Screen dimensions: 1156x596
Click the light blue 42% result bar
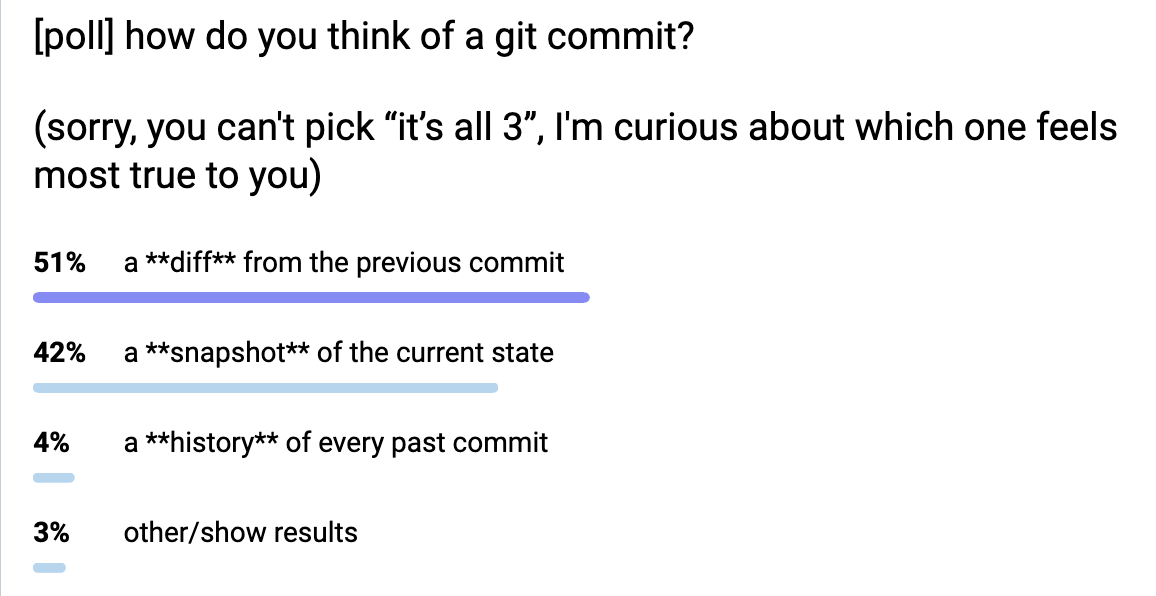[x=265, y=387]
